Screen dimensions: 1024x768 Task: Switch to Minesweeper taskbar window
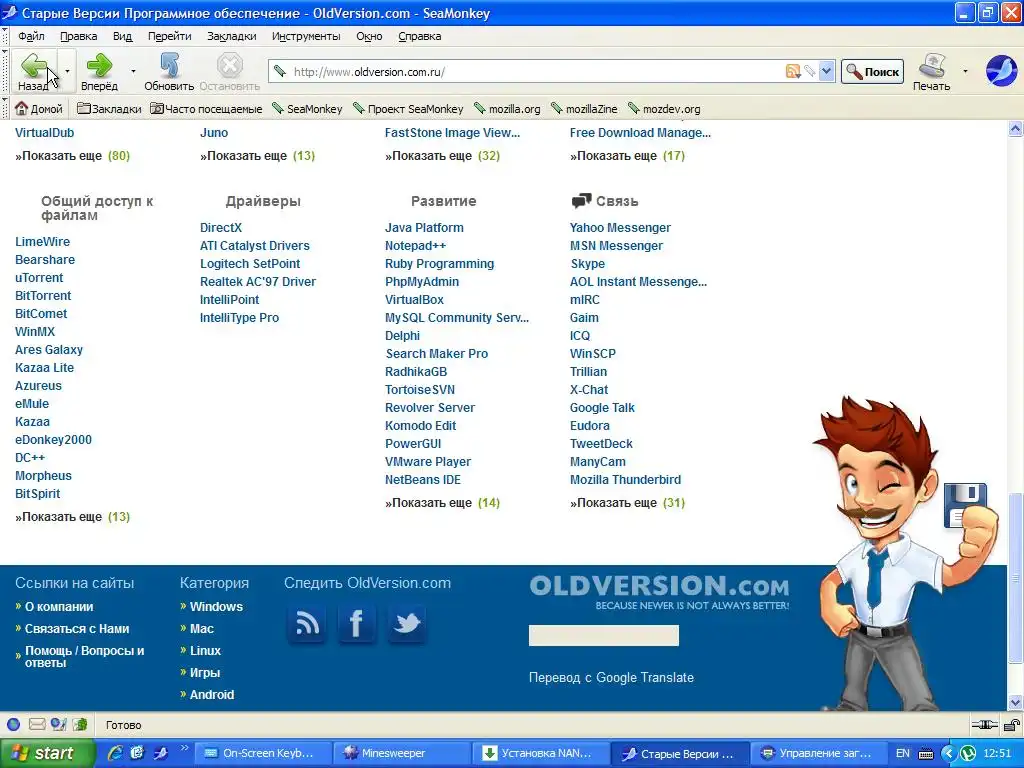(400, 753)
